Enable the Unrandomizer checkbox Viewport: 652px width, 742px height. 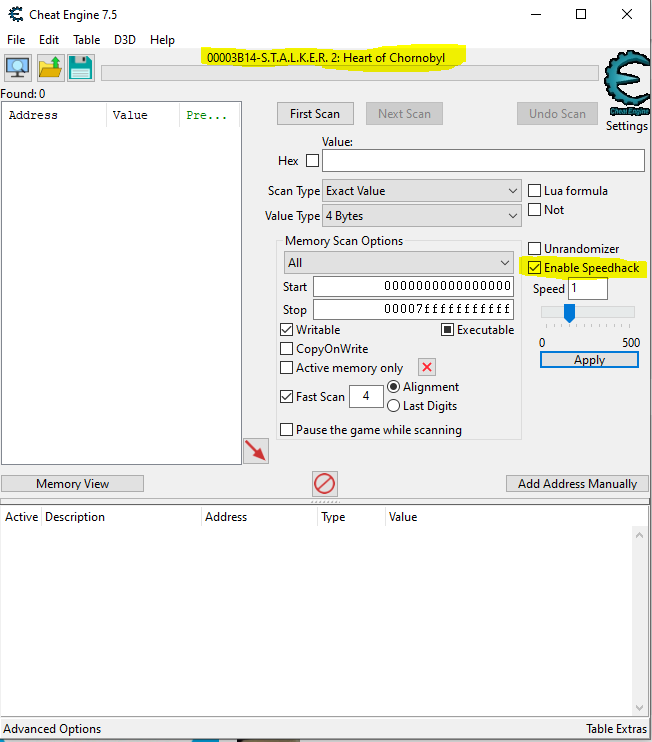[534, 248]
